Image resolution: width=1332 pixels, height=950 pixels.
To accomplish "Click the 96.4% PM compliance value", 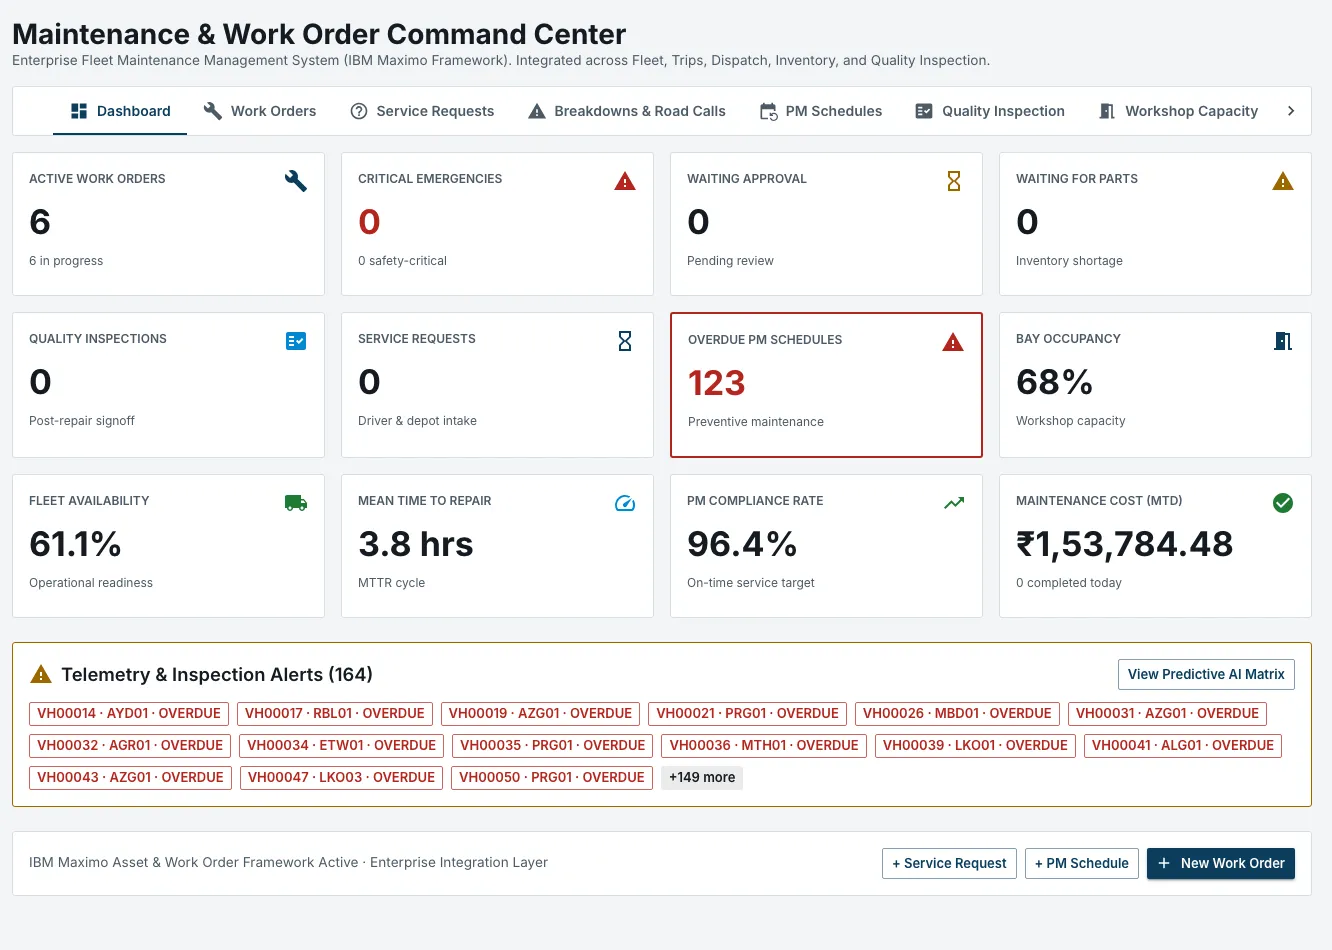I will (742, 544).
